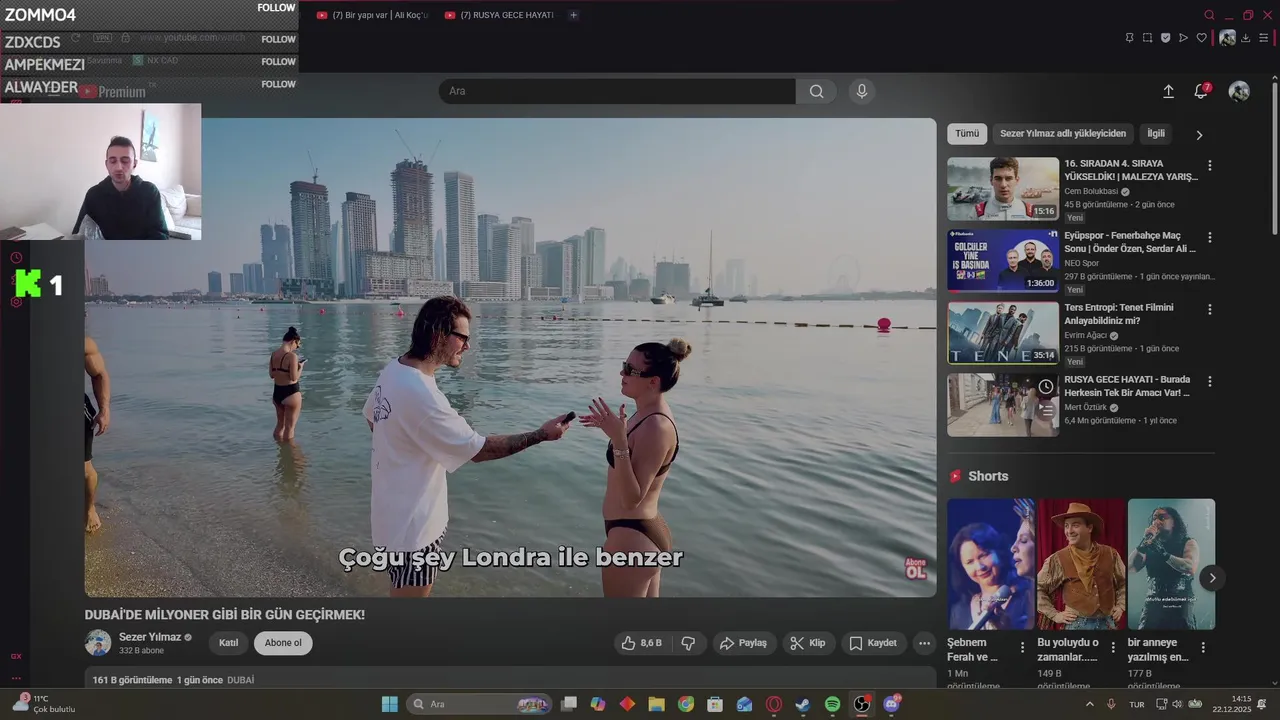This screenshot has width=1280, height=720.
Task: Open Sezer Yılmaz channel name link
Action: [150, 637]
